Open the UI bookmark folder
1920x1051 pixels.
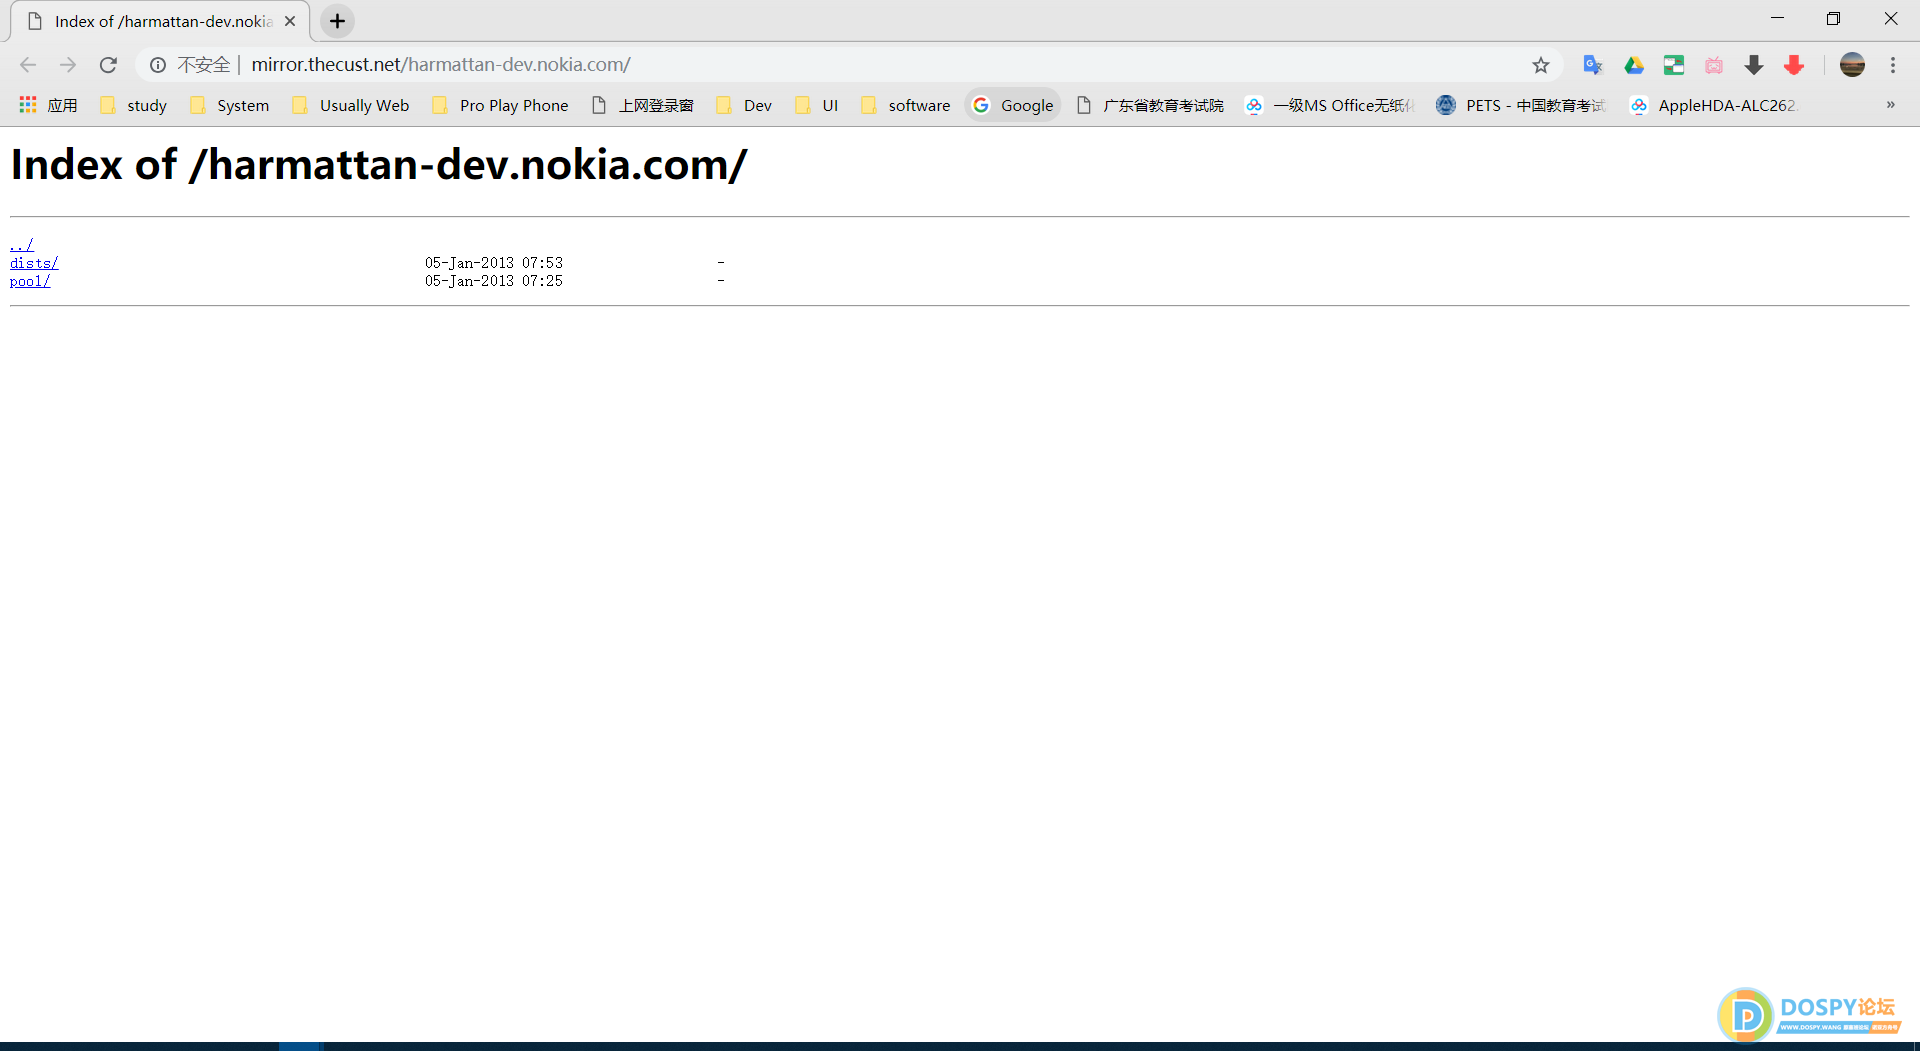point(817,105)
